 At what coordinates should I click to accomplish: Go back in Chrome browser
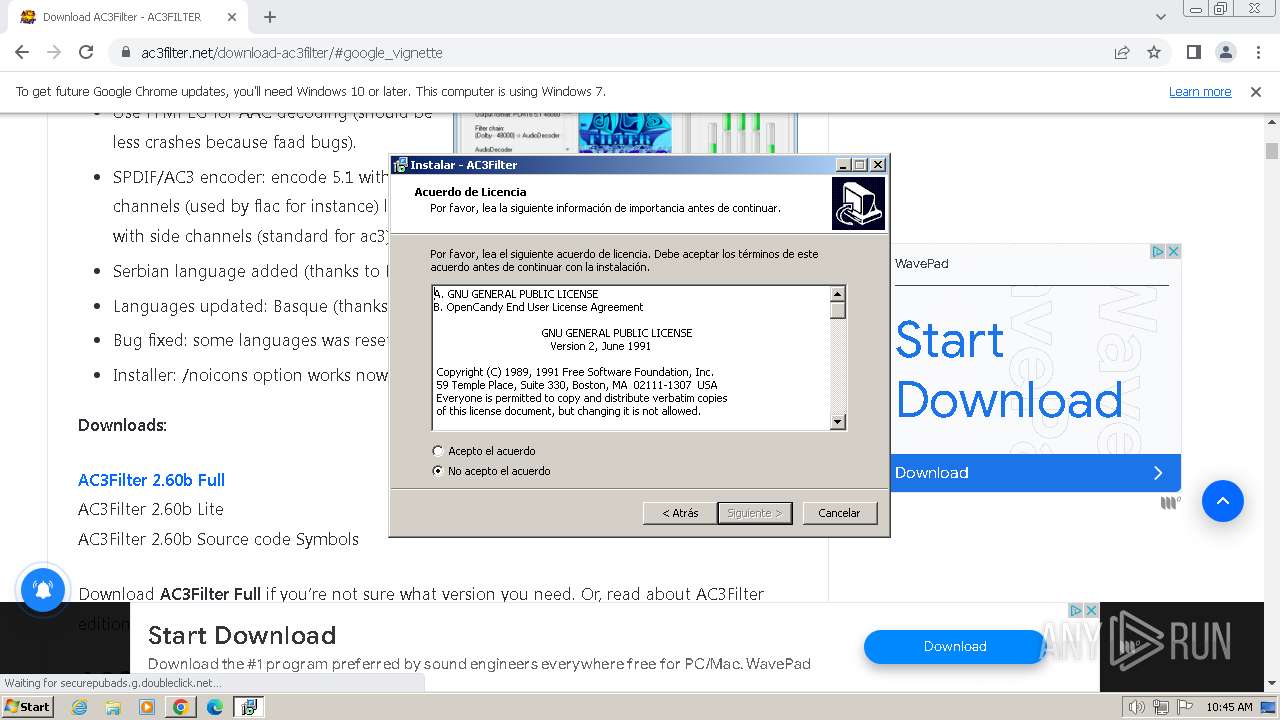coord(22,52)
